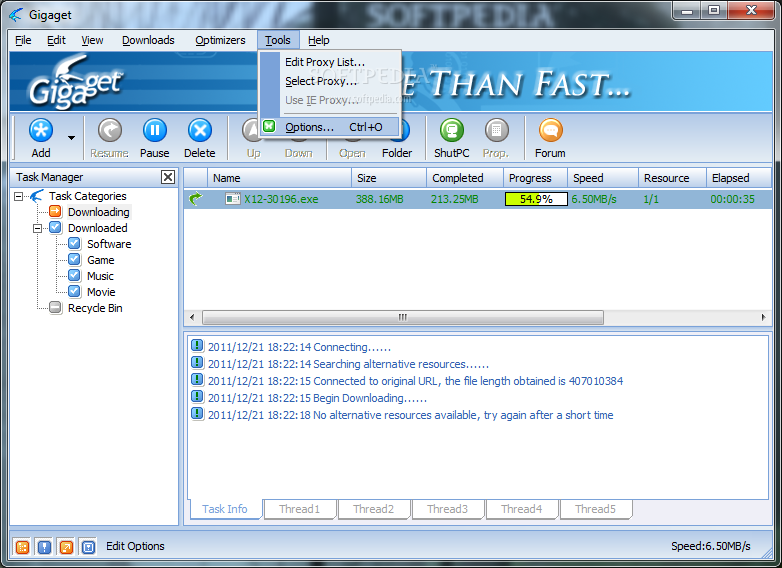
Task: Select the Software category icon
Action: [74, 243]
